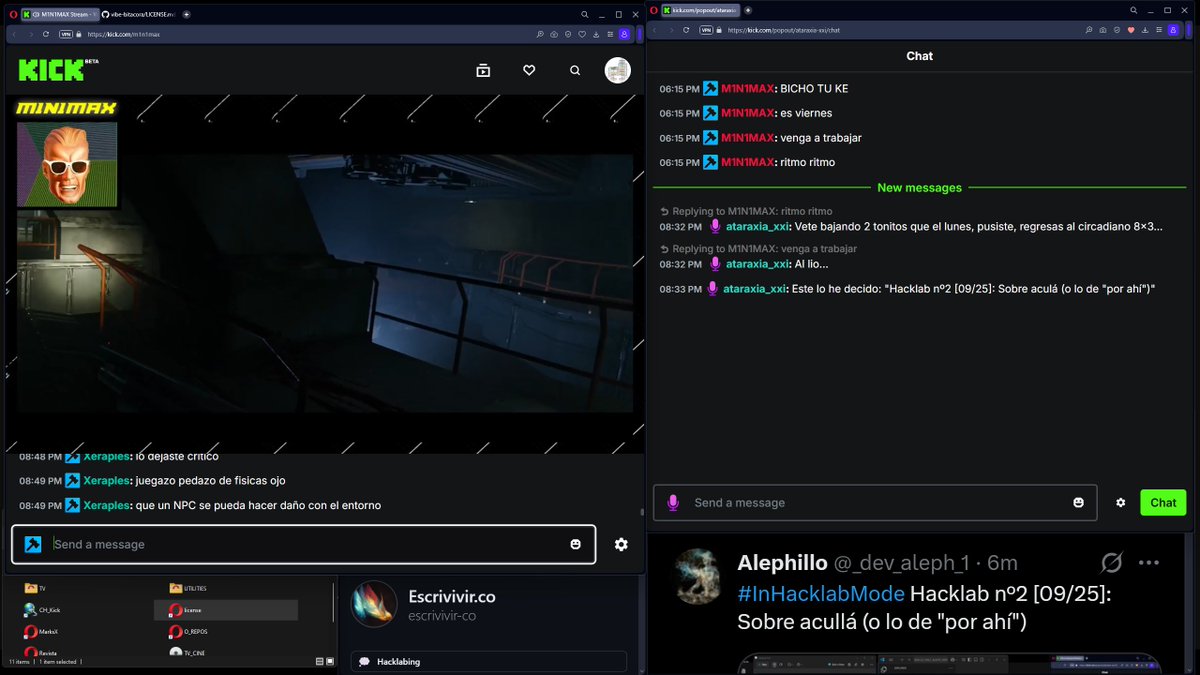Select the license file in file explorer

click(x=225, y=609)
